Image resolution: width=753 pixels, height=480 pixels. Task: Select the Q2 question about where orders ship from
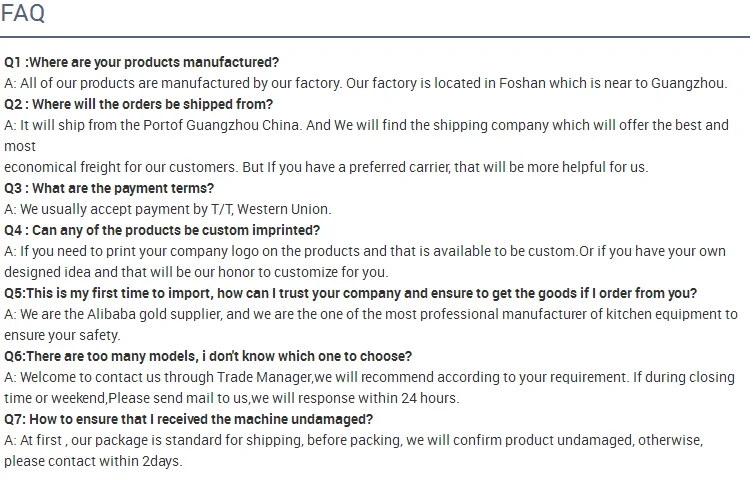tap(138, 104)
